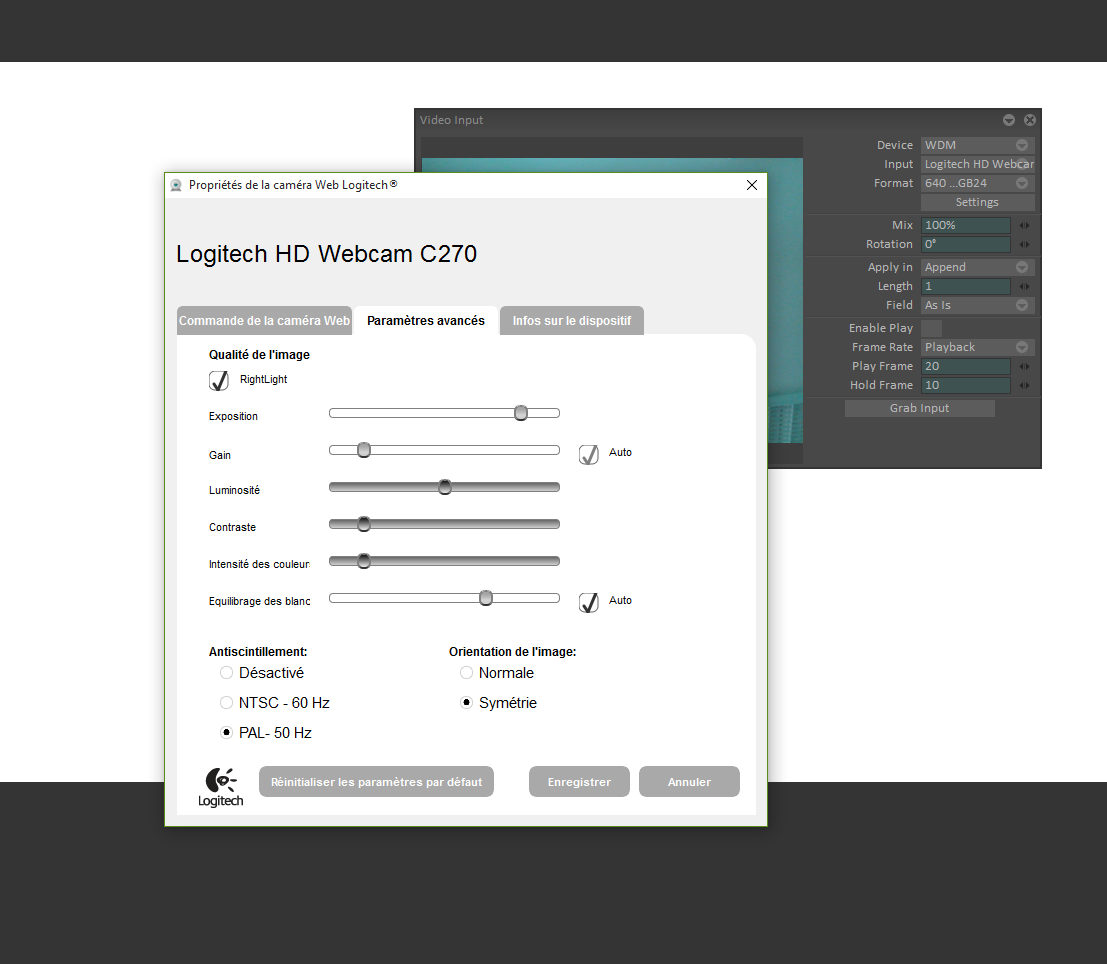Collapse the Video Input panel with its round arrow icon
Viewport: 1107px width, 964px height.
tap(1009, 120)
